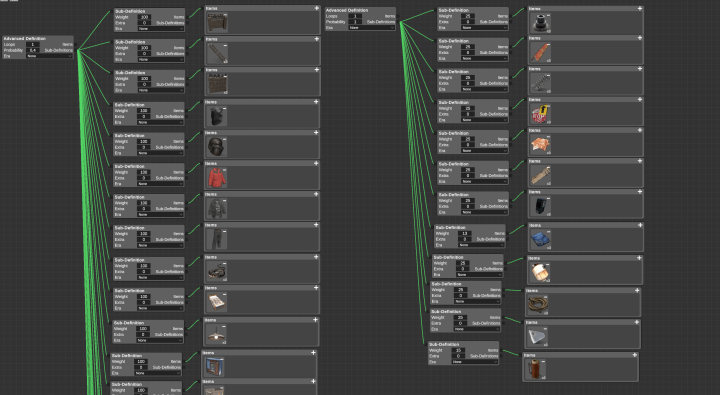Add an item to the blue tarp Items panel
The image size is (720, 395).
640,225
